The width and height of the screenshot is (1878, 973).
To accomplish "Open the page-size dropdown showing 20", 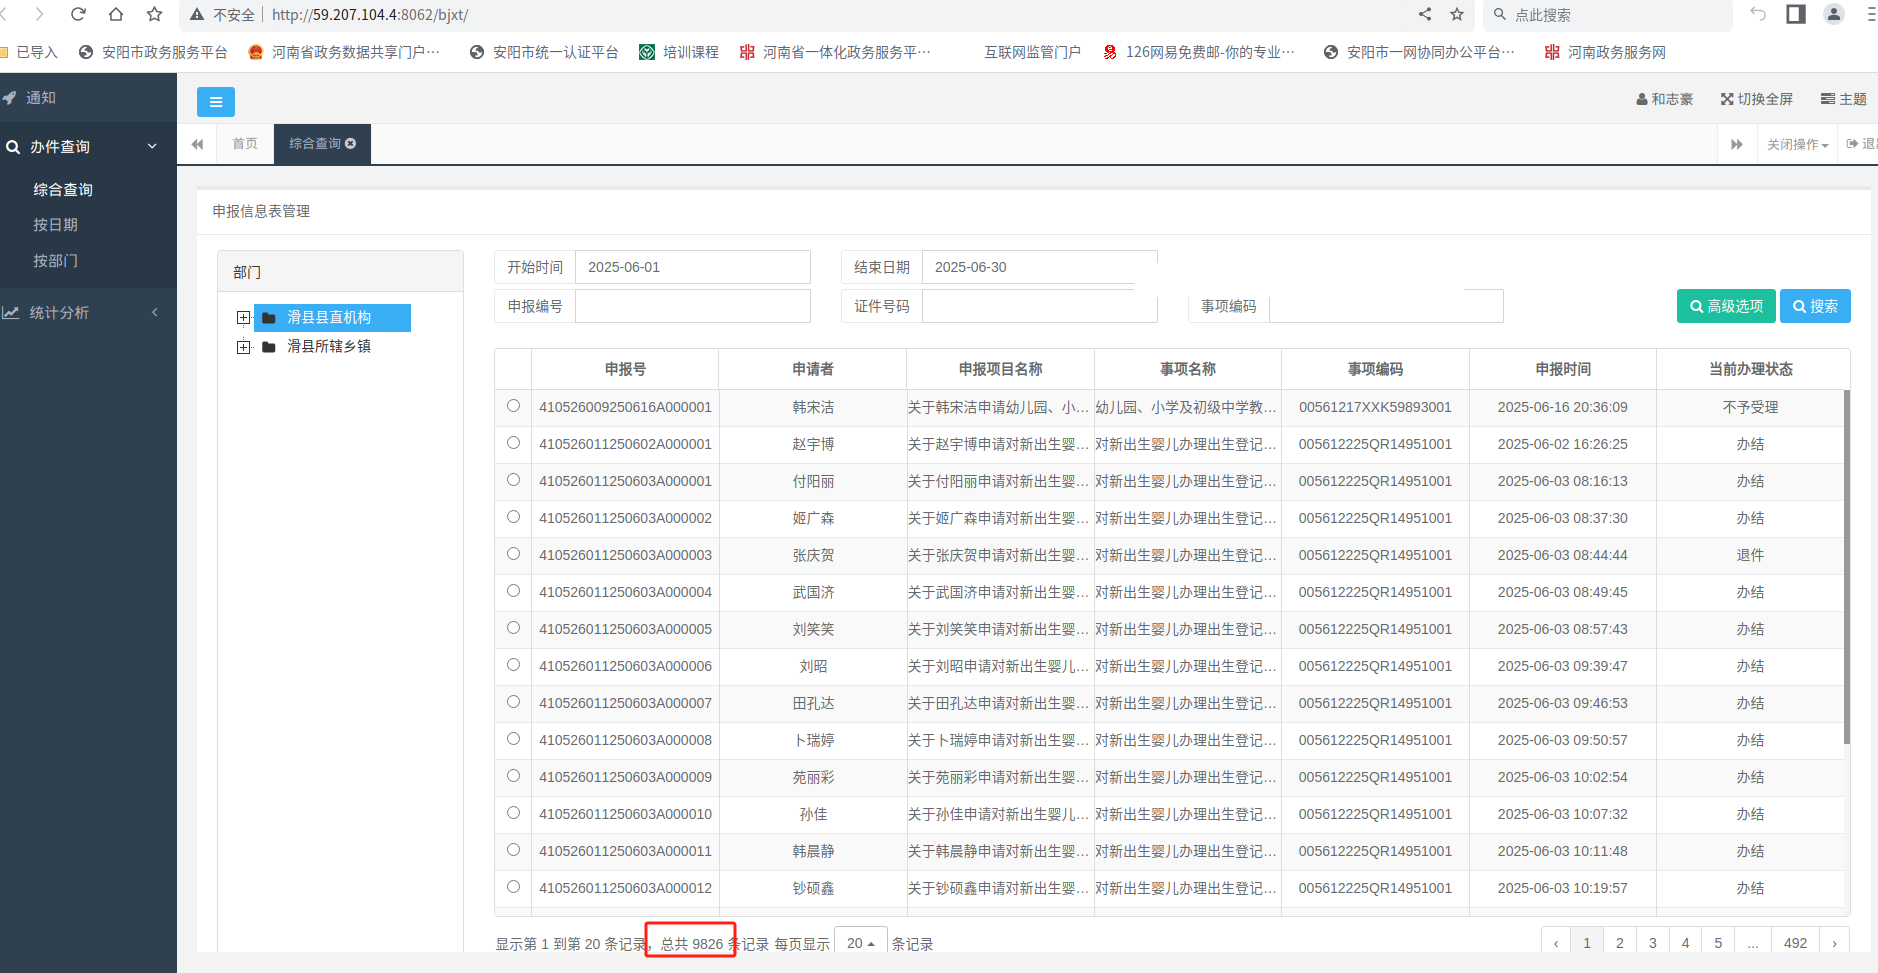I will (x=860, y=943).
